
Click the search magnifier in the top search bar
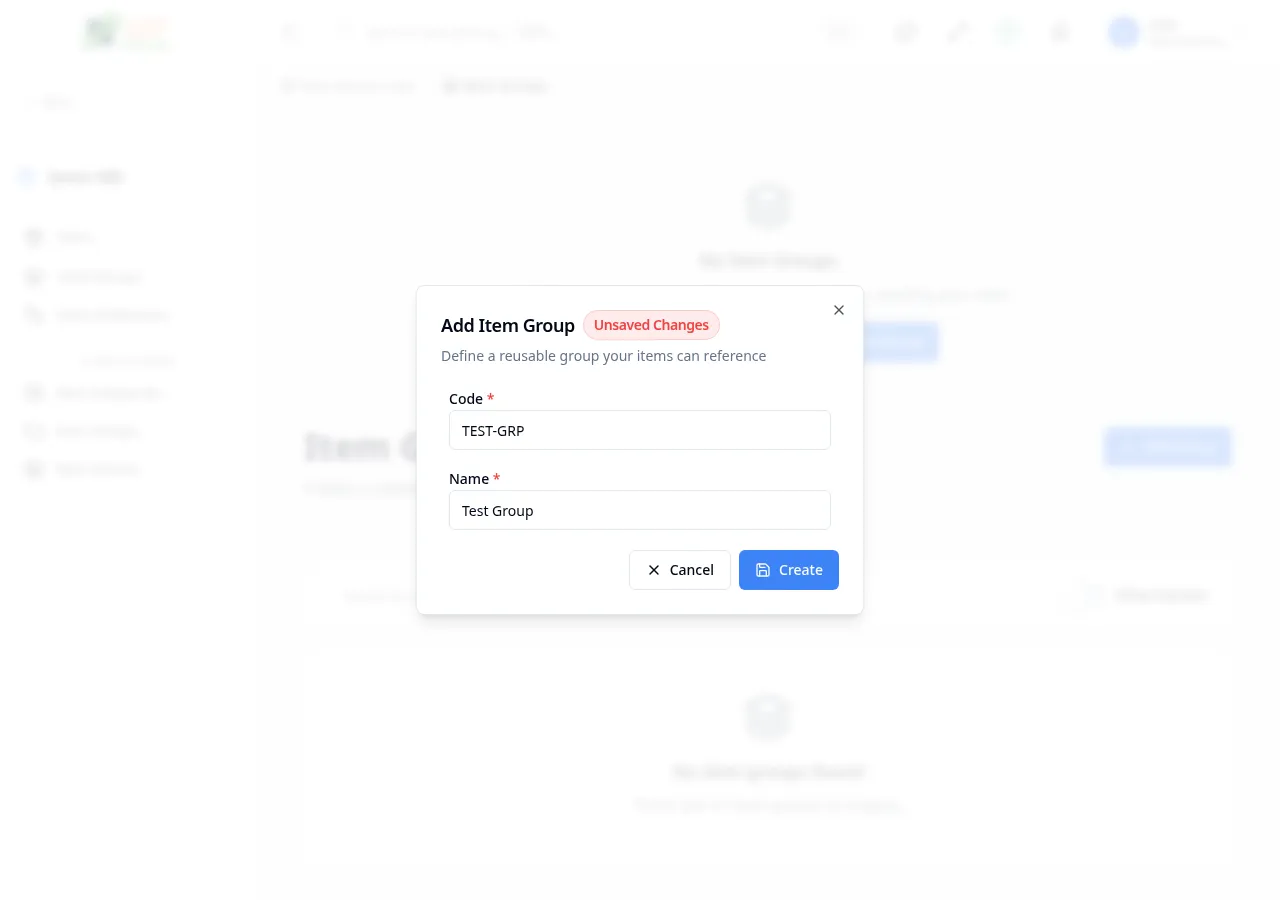[344, 32]
